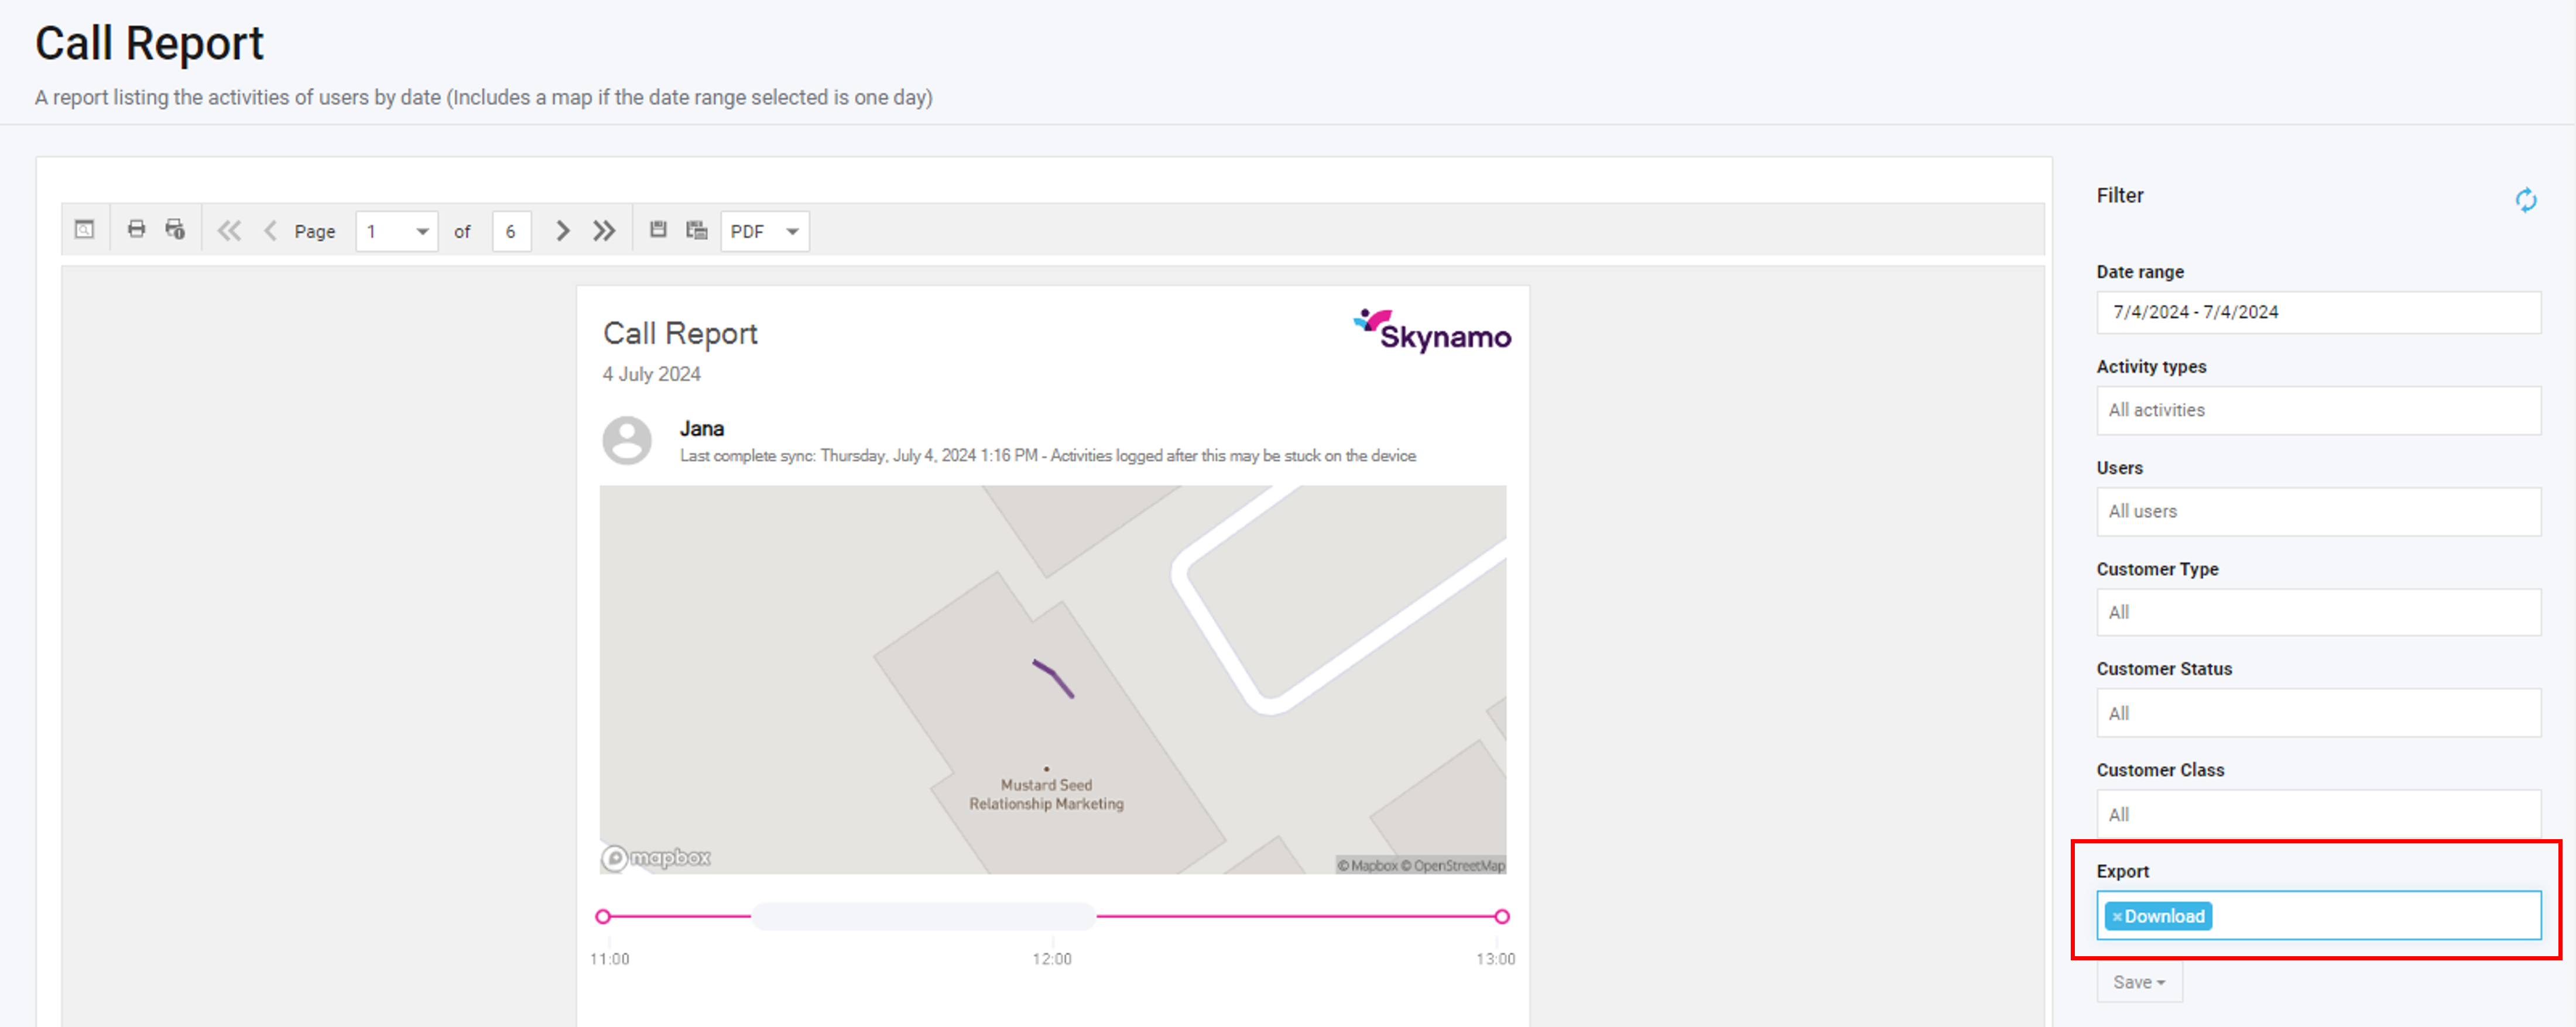Go to the previous report page
This screenshot has height=1027, width=2576.
click(270, 231)
